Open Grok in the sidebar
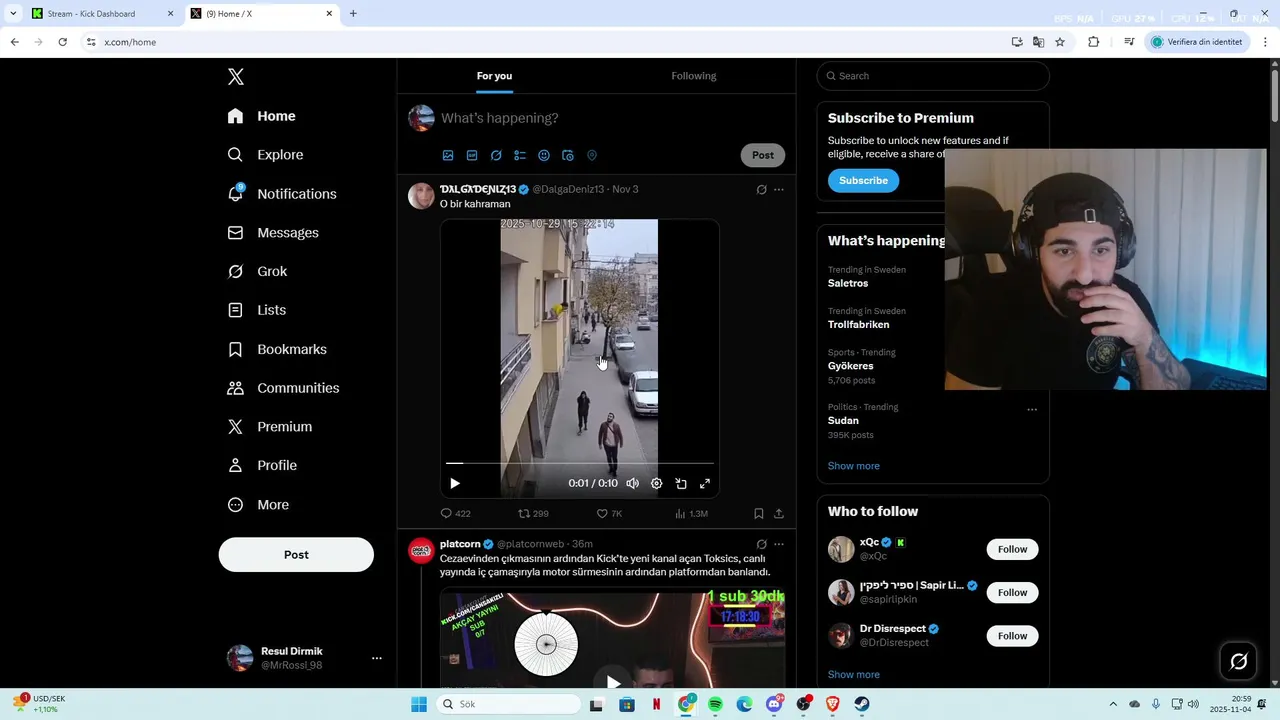 (257, 272)
